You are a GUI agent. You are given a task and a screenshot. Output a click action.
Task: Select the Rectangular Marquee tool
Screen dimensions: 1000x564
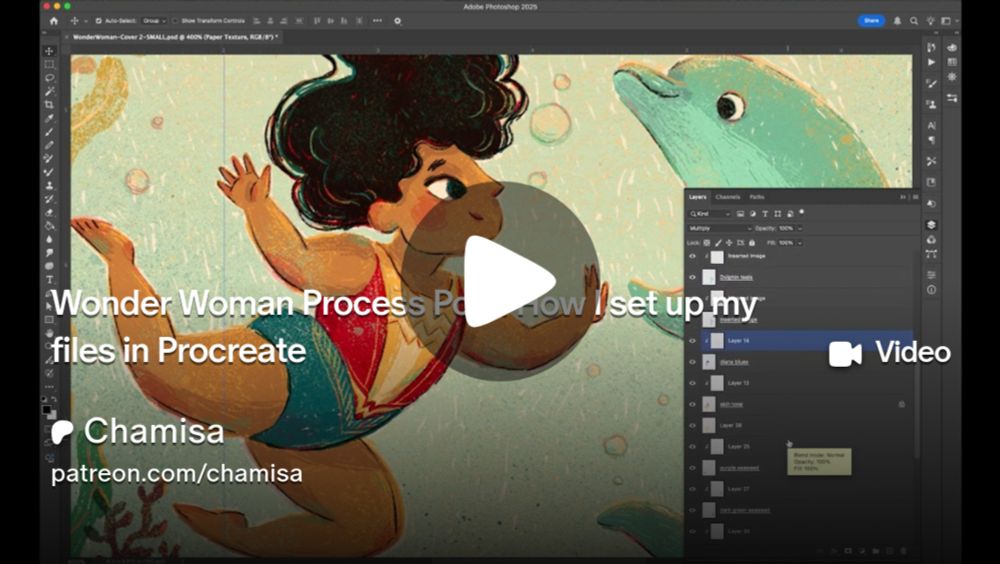pos(49,64)
